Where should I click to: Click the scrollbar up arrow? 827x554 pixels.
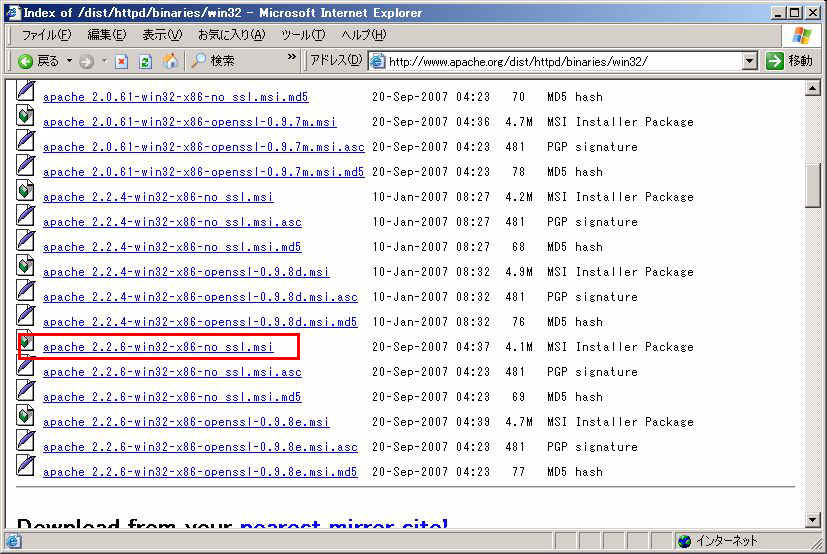(813, 88)
